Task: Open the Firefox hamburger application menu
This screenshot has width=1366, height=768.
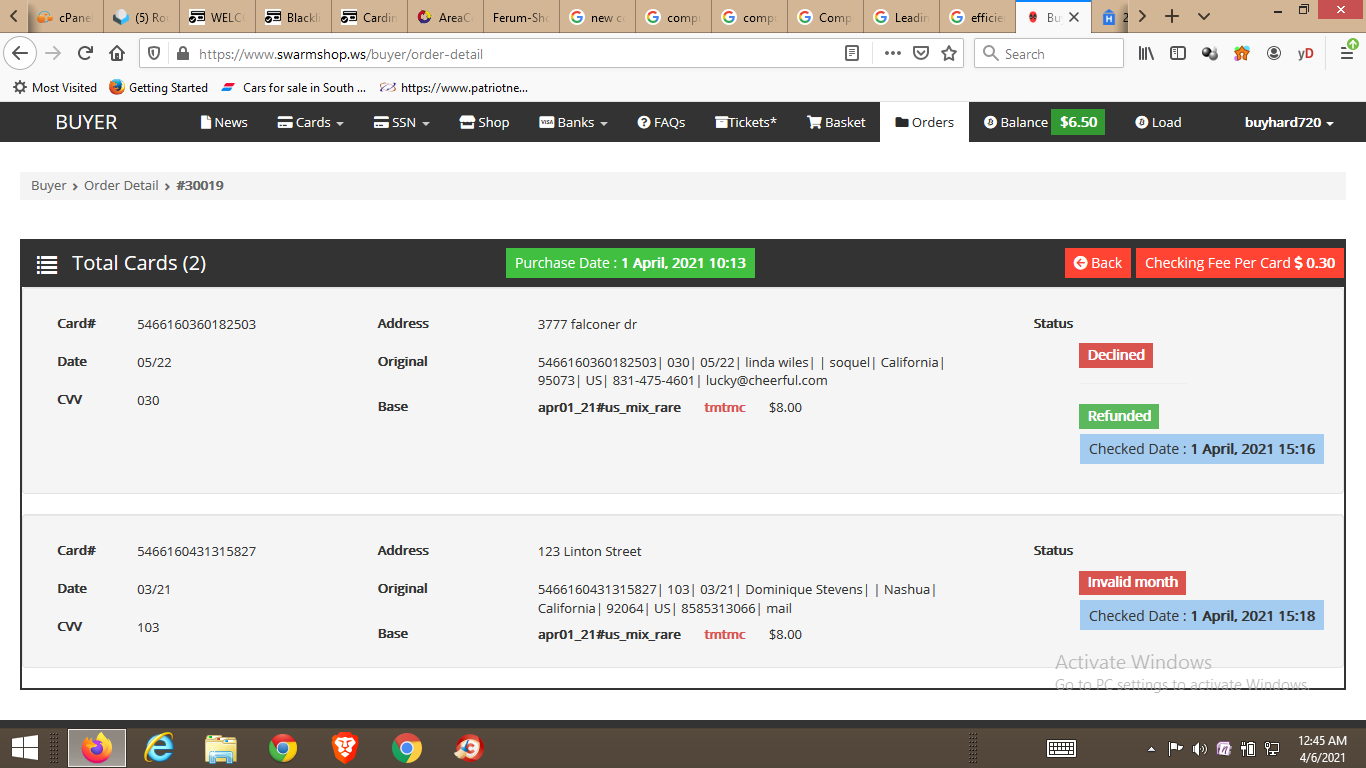Action: (x=1346, y=54)
